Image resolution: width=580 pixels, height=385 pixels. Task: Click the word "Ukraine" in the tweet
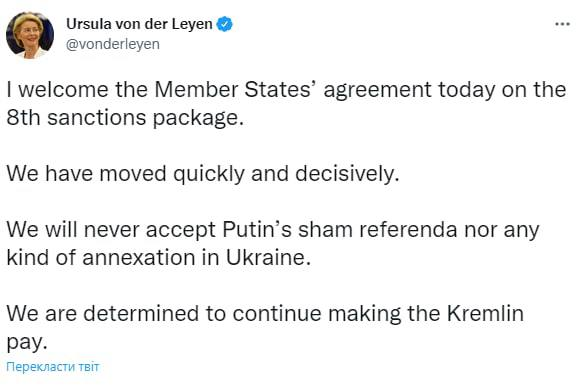(268, 257)
